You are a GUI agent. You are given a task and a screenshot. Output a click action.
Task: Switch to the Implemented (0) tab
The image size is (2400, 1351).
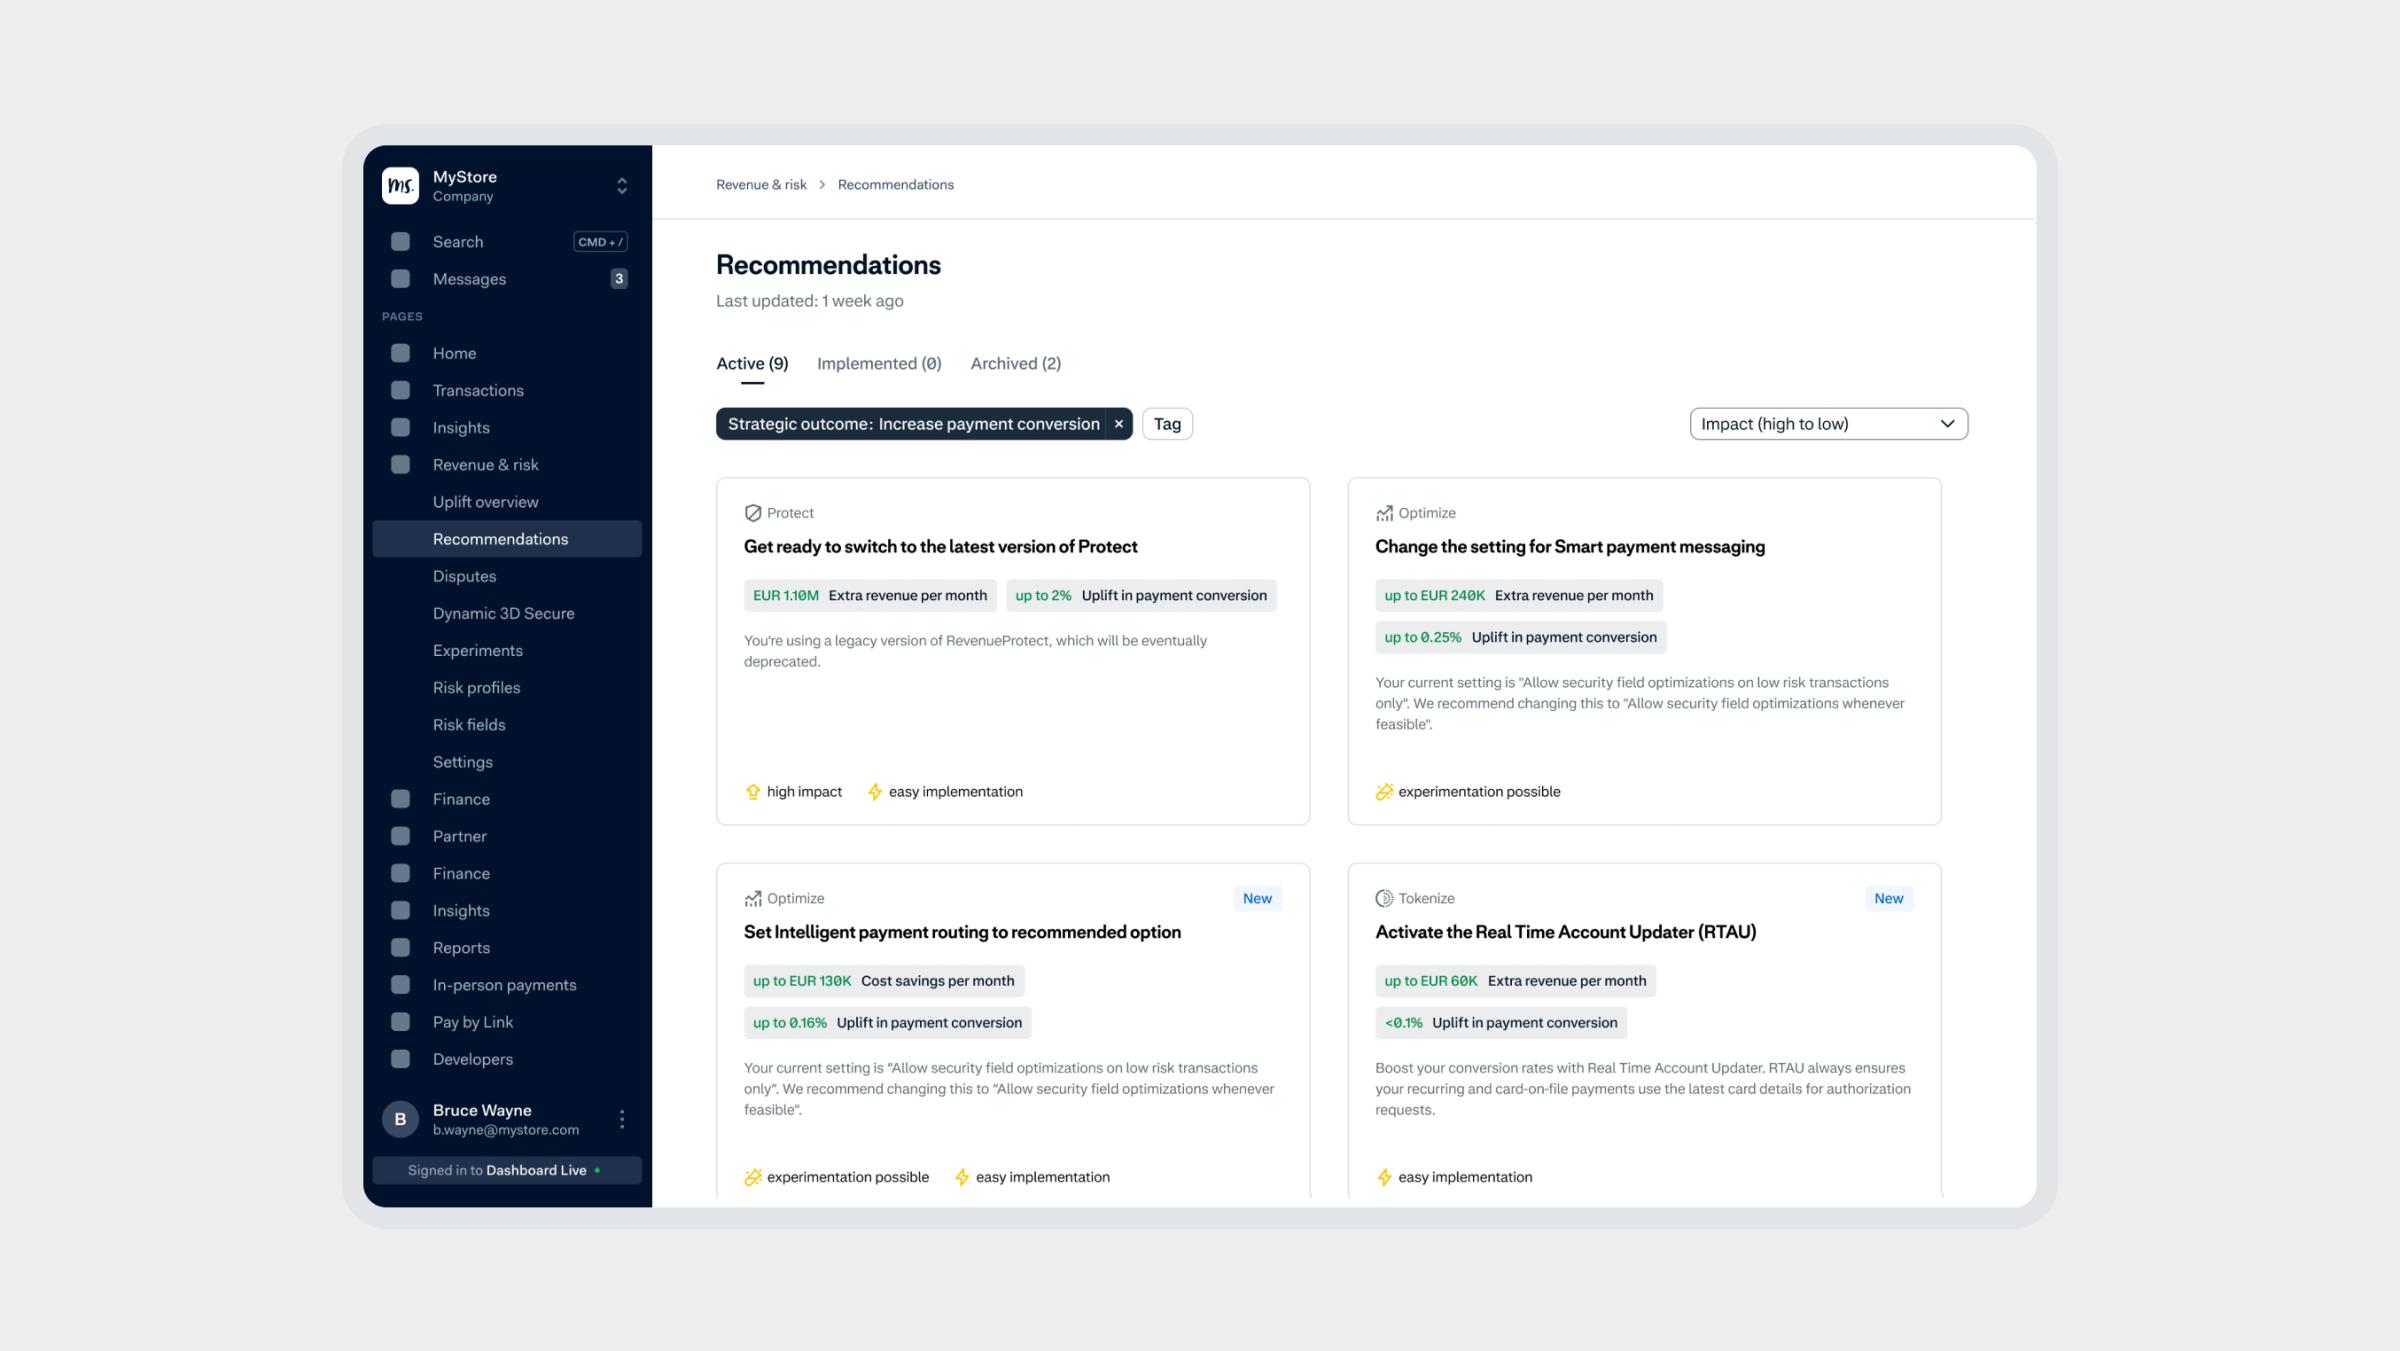click(x=878, y=363)
